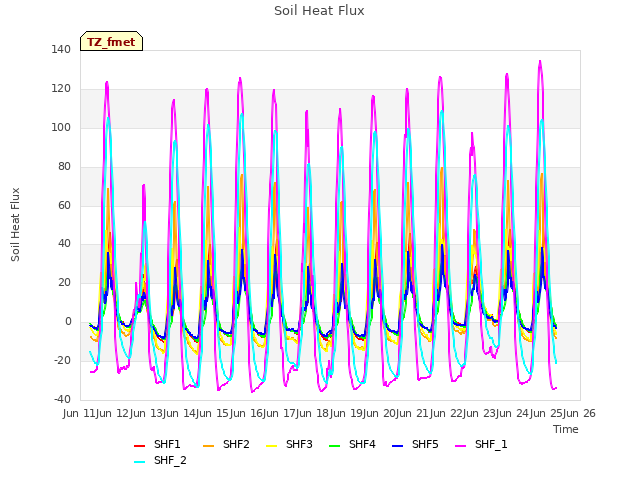The height and width of the screenshot is (480, 640).
Task: Click the 120 y-axis tick label
Action: tap(61, 89)
